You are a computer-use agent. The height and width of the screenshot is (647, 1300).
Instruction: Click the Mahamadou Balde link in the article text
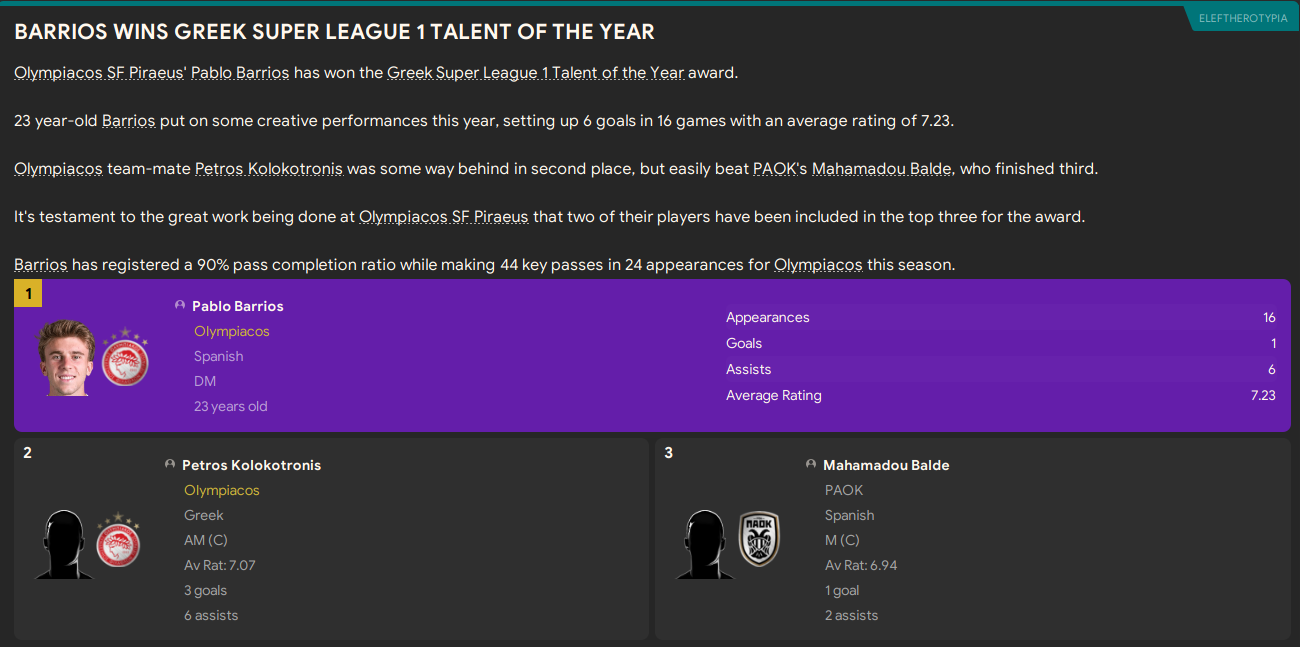[x=881, y=169]
